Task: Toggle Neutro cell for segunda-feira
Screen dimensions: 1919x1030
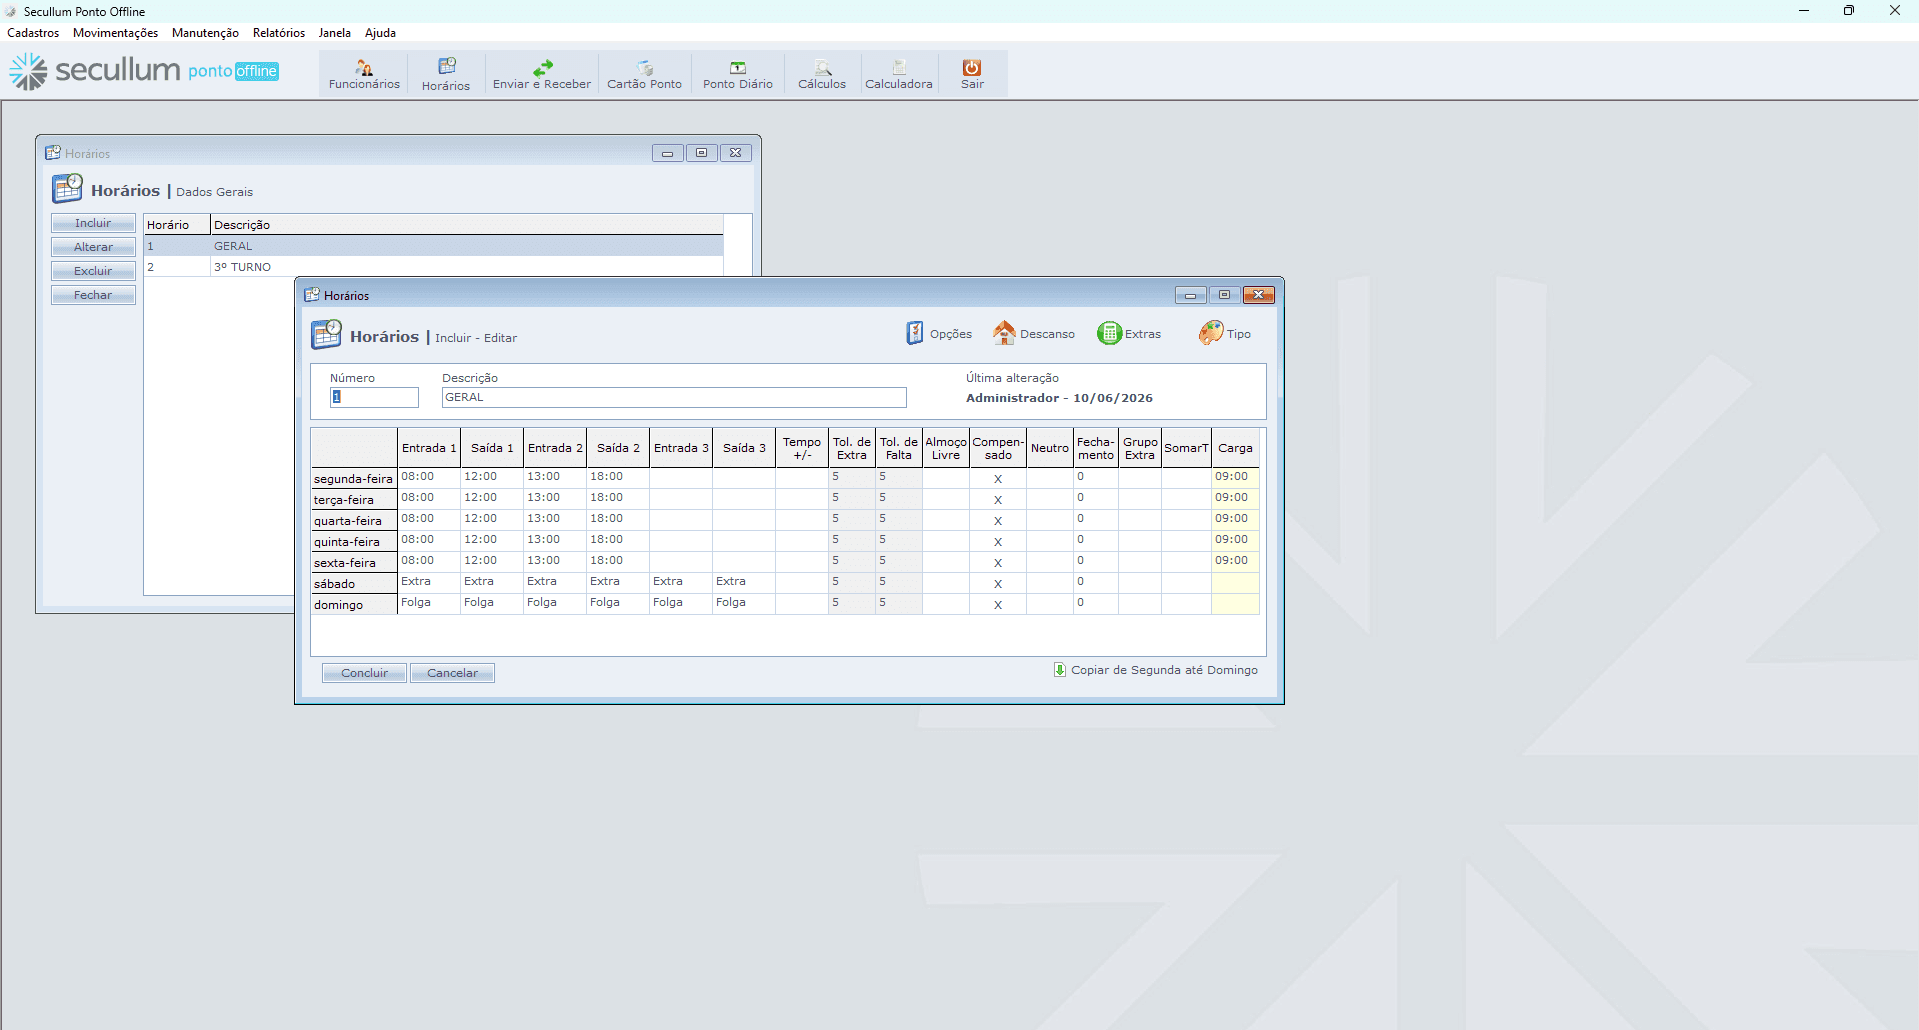Action: [x=1050, y=478]
